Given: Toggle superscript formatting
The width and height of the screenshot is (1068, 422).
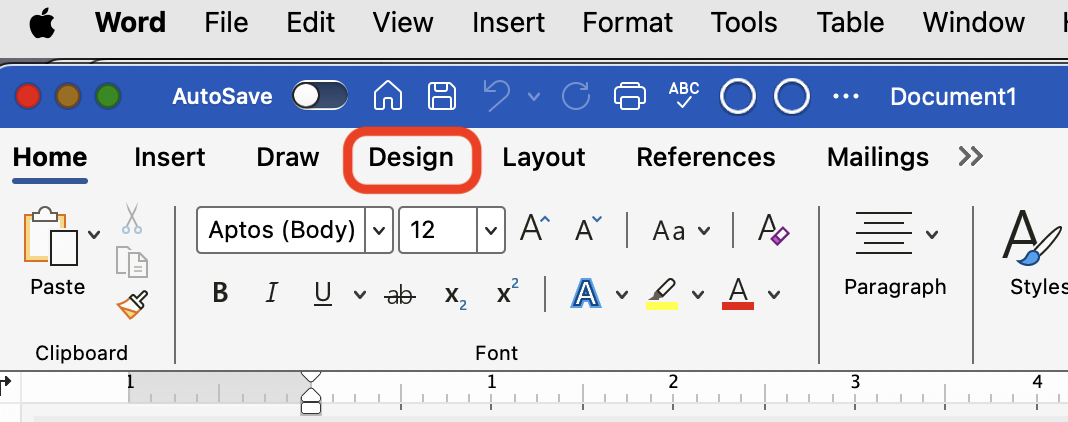Looking at the screenshot, I should pyautogui.click(x=507, y=292).
